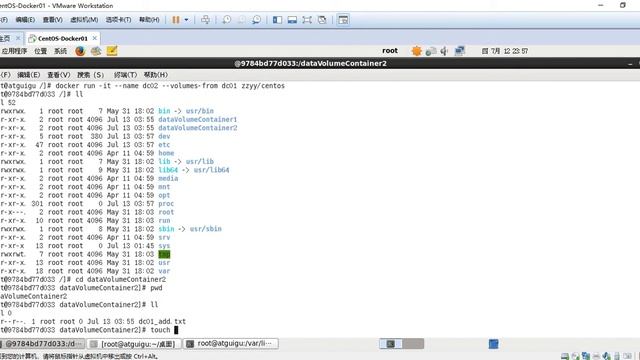Click the printer device icon in VMware status bar
Viewport: 640px width, 360px height.
pos(596,356)
